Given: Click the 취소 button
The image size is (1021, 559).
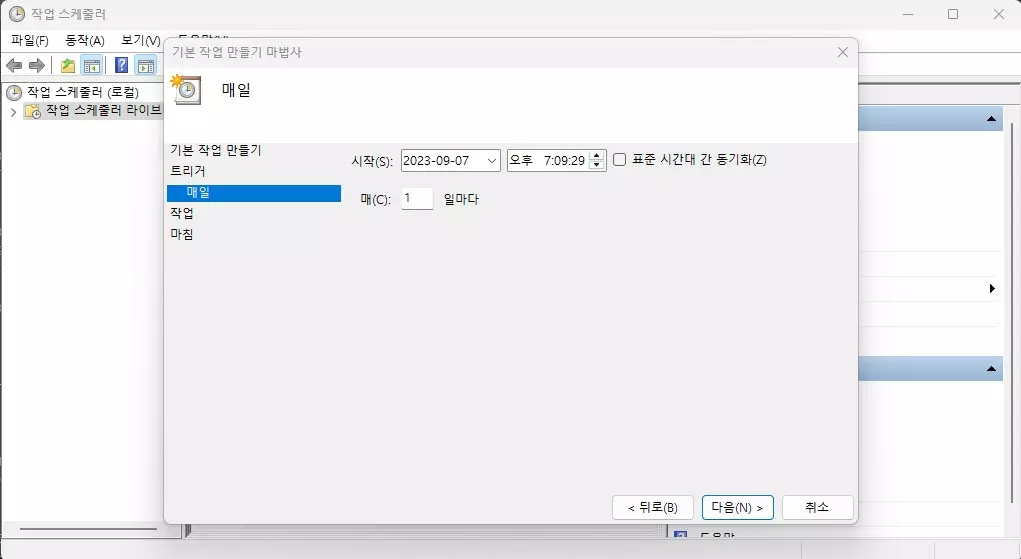Looking at the screenshot, I should pyautogui.click(x=817, y=508).
